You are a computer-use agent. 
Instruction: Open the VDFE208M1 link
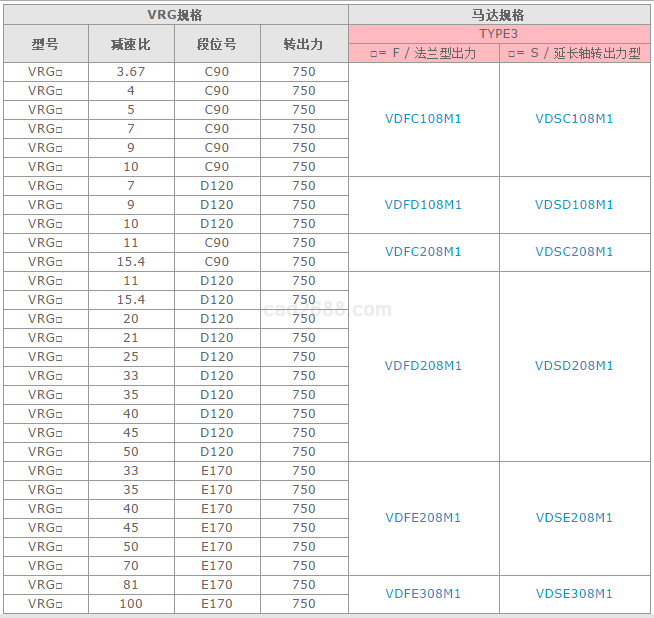(423, 518)
